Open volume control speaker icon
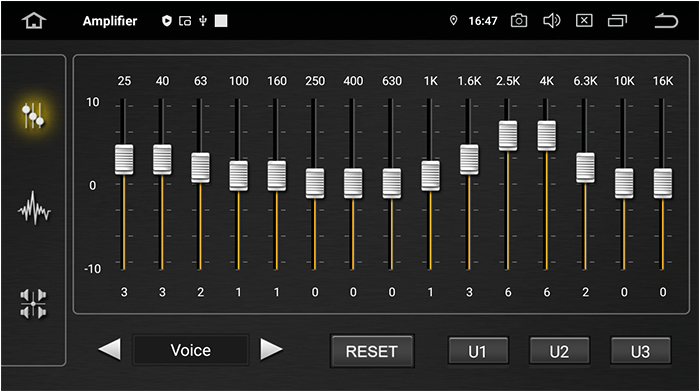Viewport: 700px width, 392px height. click(551, 21)
